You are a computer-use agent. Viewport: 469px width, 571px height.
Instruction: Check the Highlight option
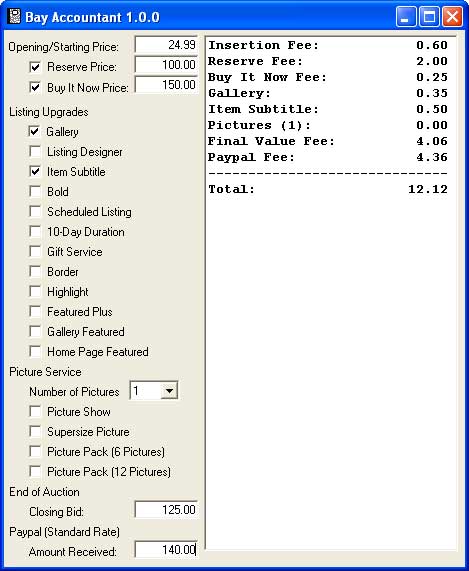(35, 292)
